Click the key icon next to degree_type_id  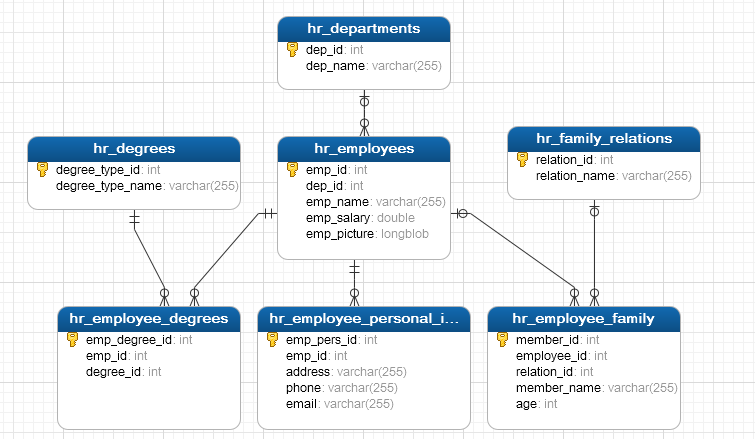[x=43, y=169]
